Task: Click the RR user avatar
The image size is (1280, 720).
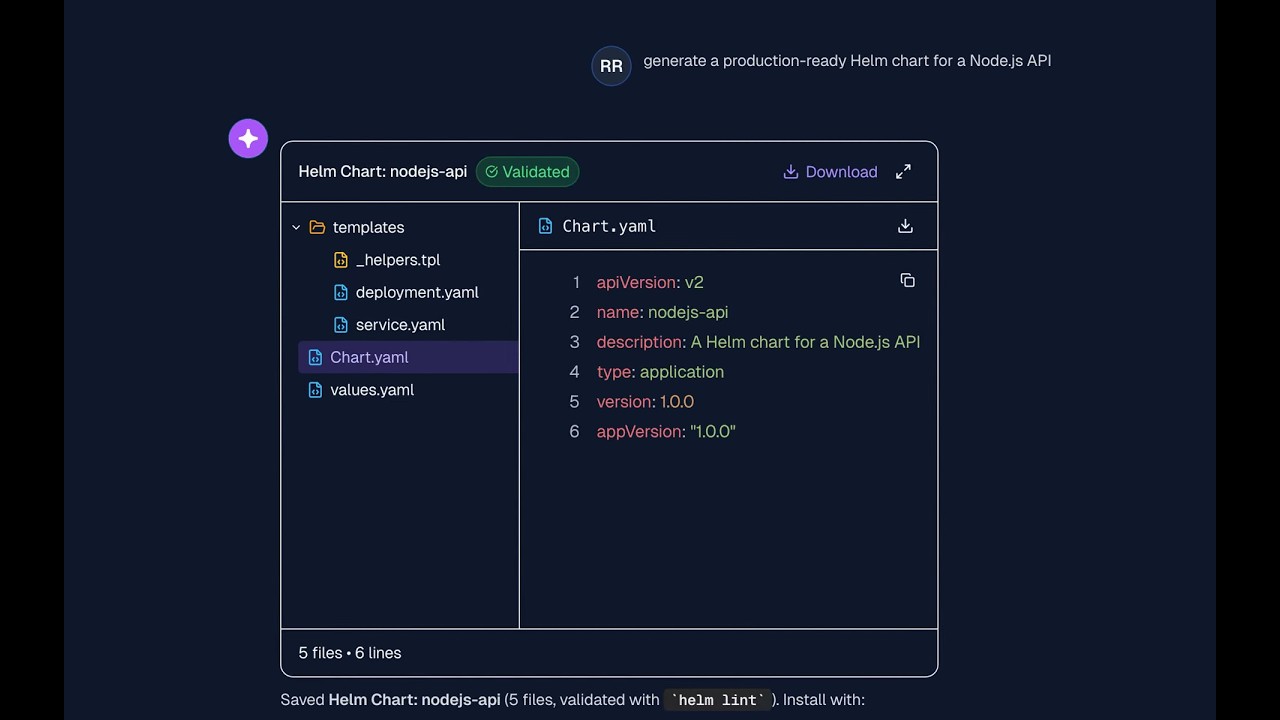Action: [x=611, y=66]
